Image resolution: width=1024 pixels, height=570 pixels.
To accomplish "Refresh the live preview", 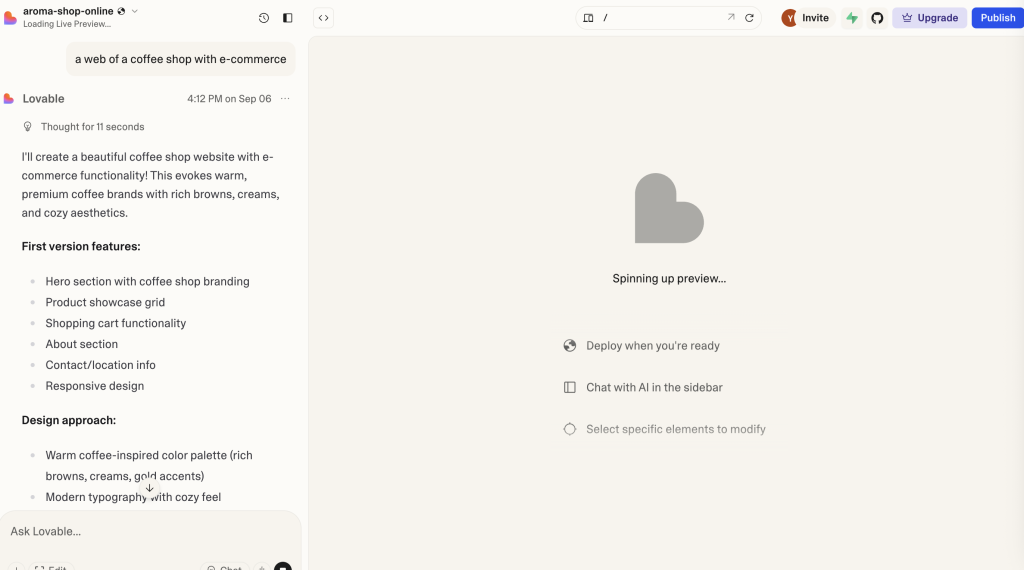I will (750, 18).
